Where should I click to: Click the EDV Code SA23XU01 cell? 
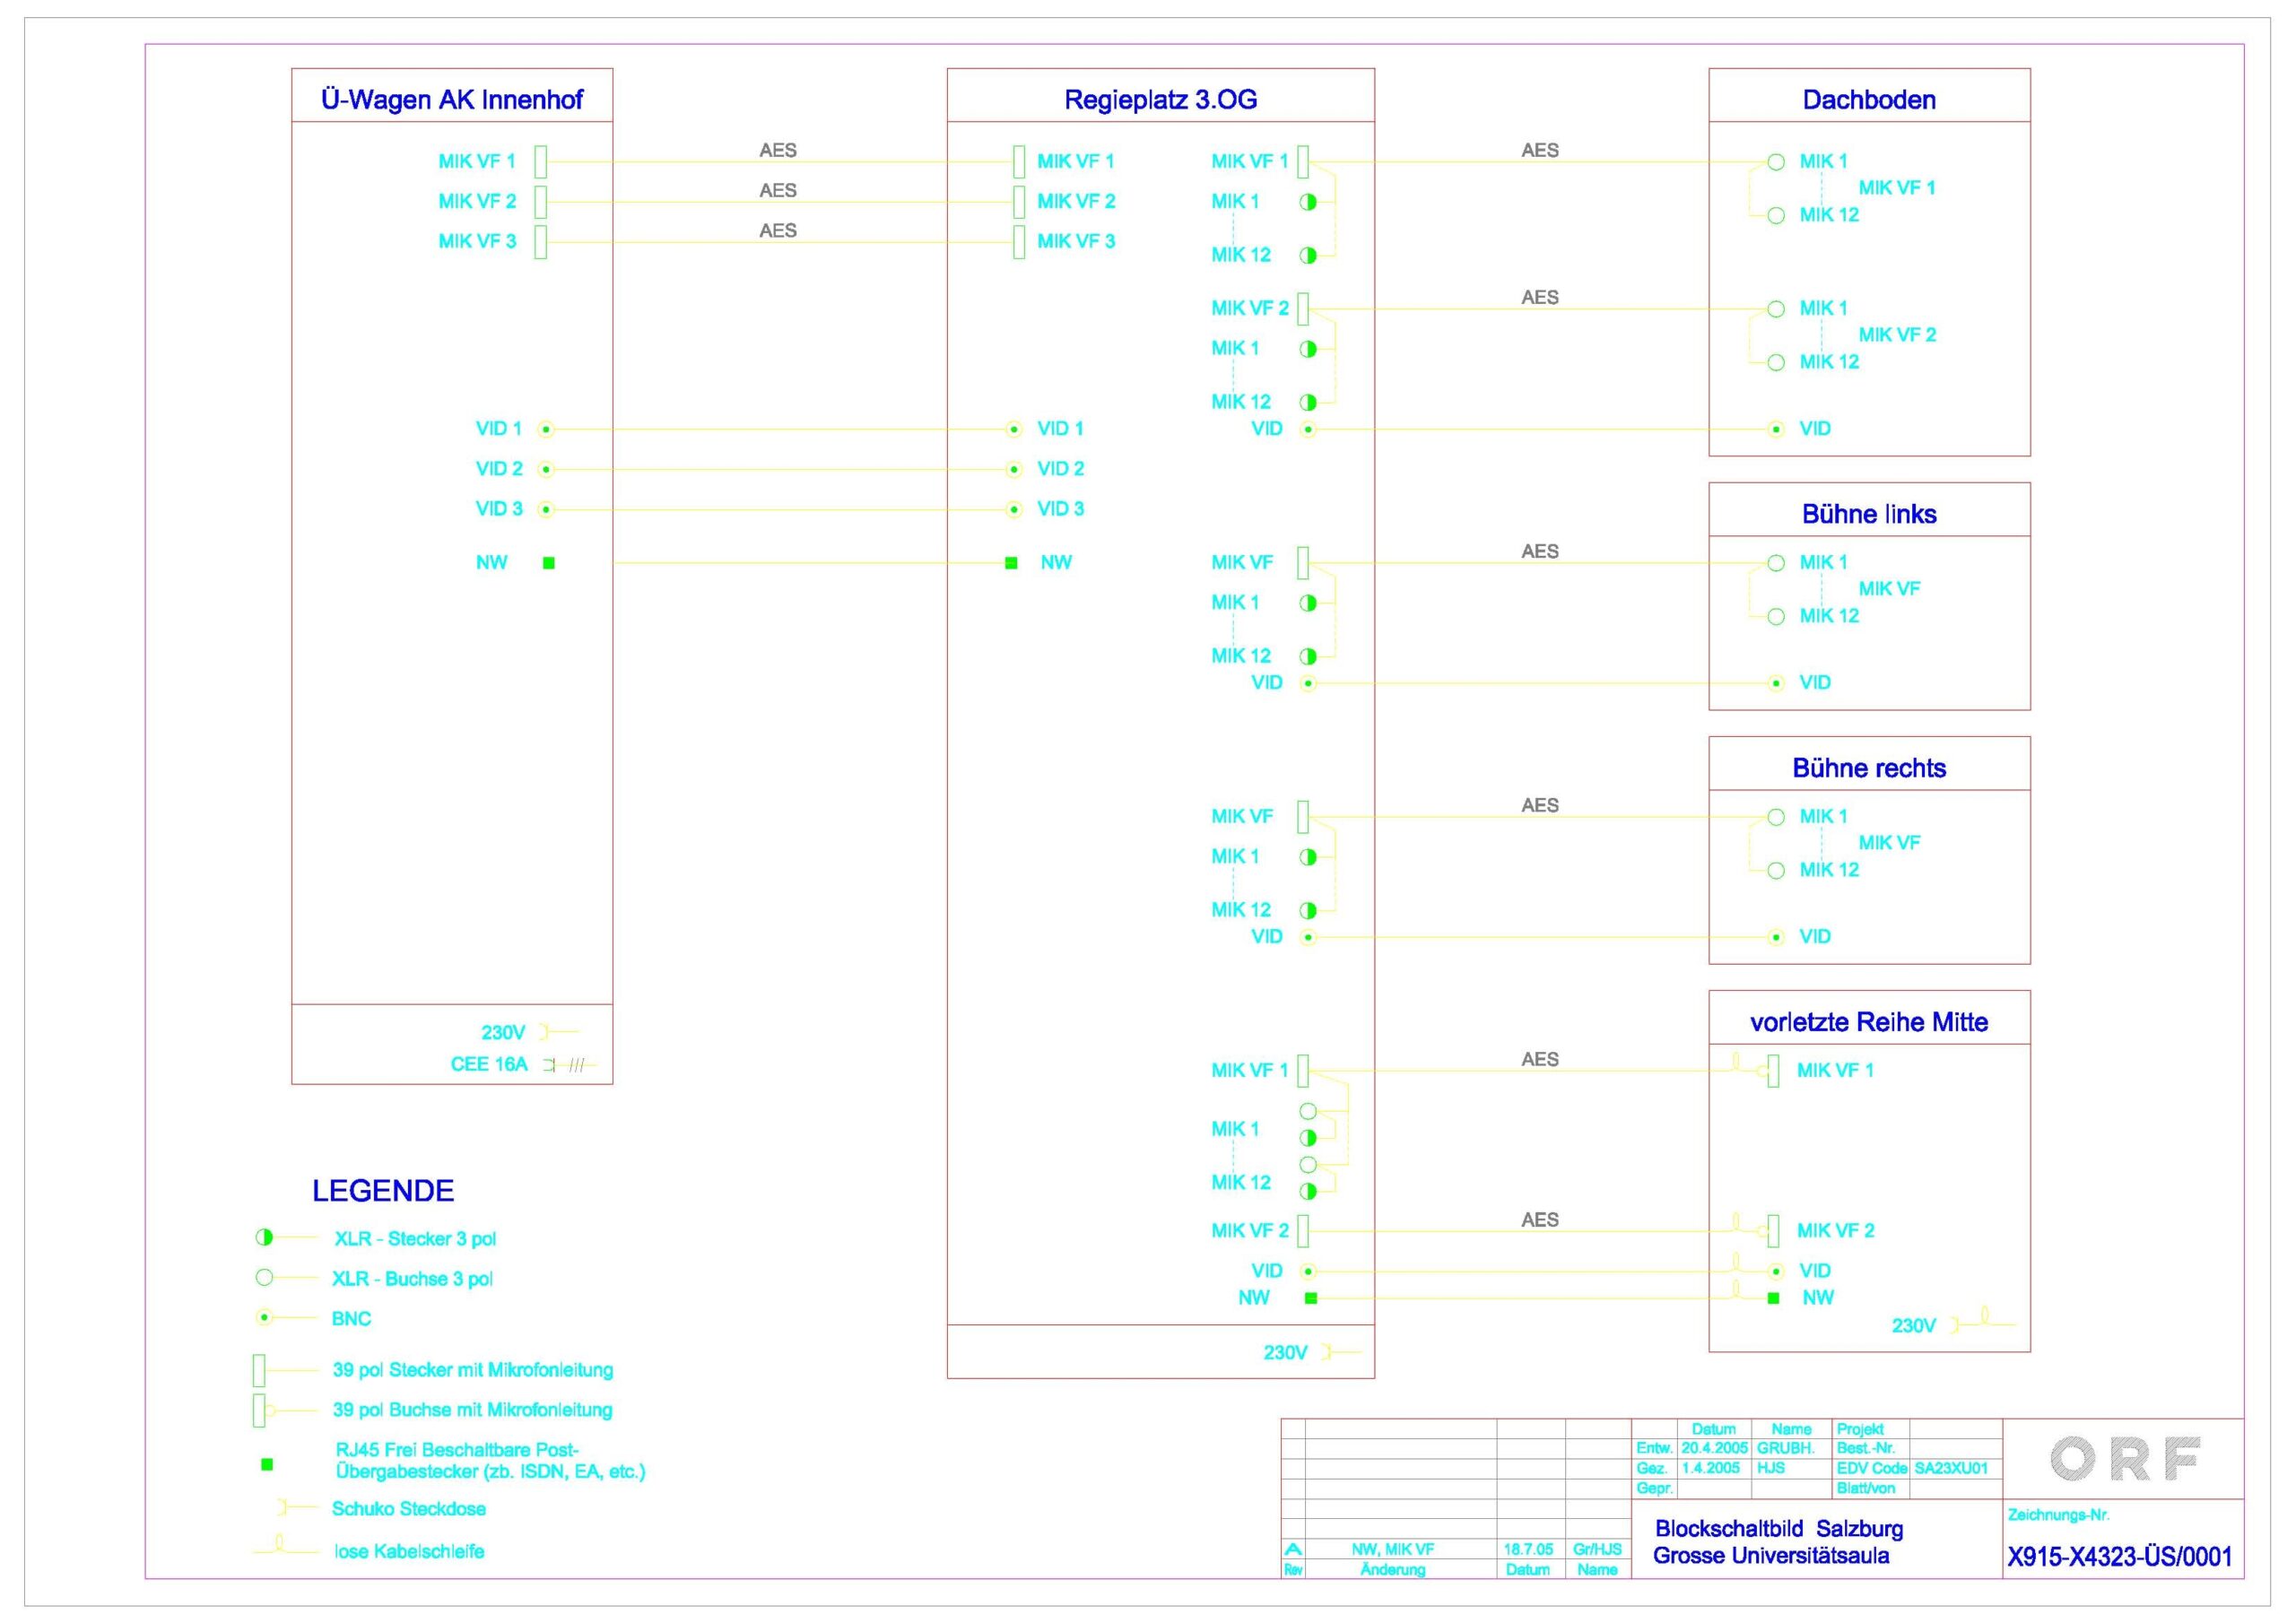[x=1950, y=1468]
